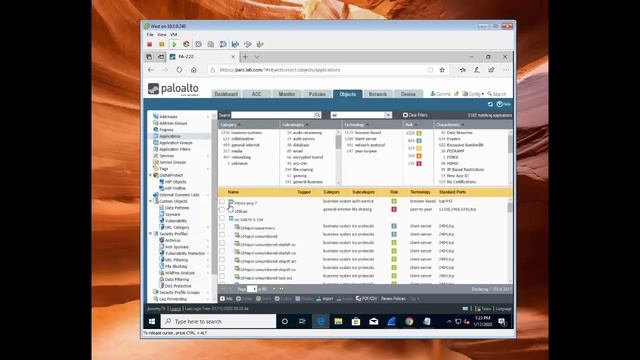This screenshot has width=640, height=360.
Task: Open Microsoft Store from the taskbar
Action: 356,322
